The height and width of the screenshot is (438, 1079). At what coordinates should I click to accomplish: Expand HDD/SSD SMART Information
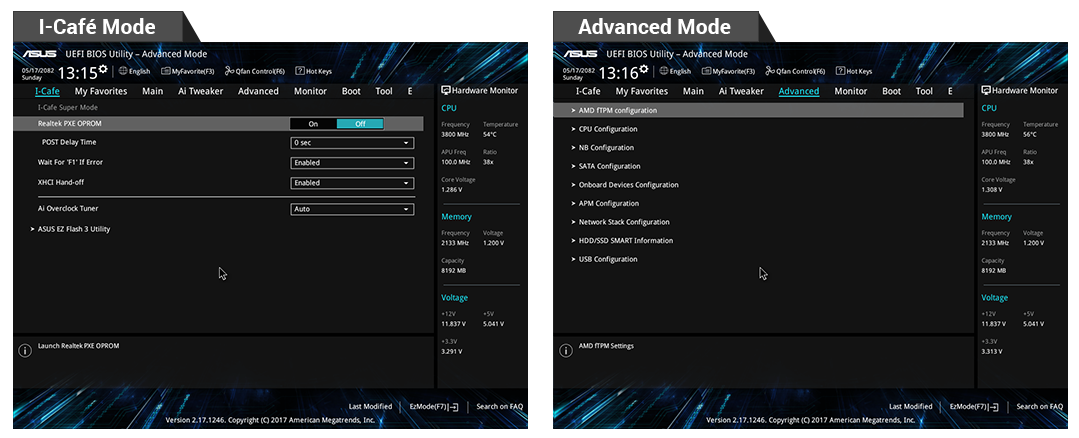coord(621,240)
